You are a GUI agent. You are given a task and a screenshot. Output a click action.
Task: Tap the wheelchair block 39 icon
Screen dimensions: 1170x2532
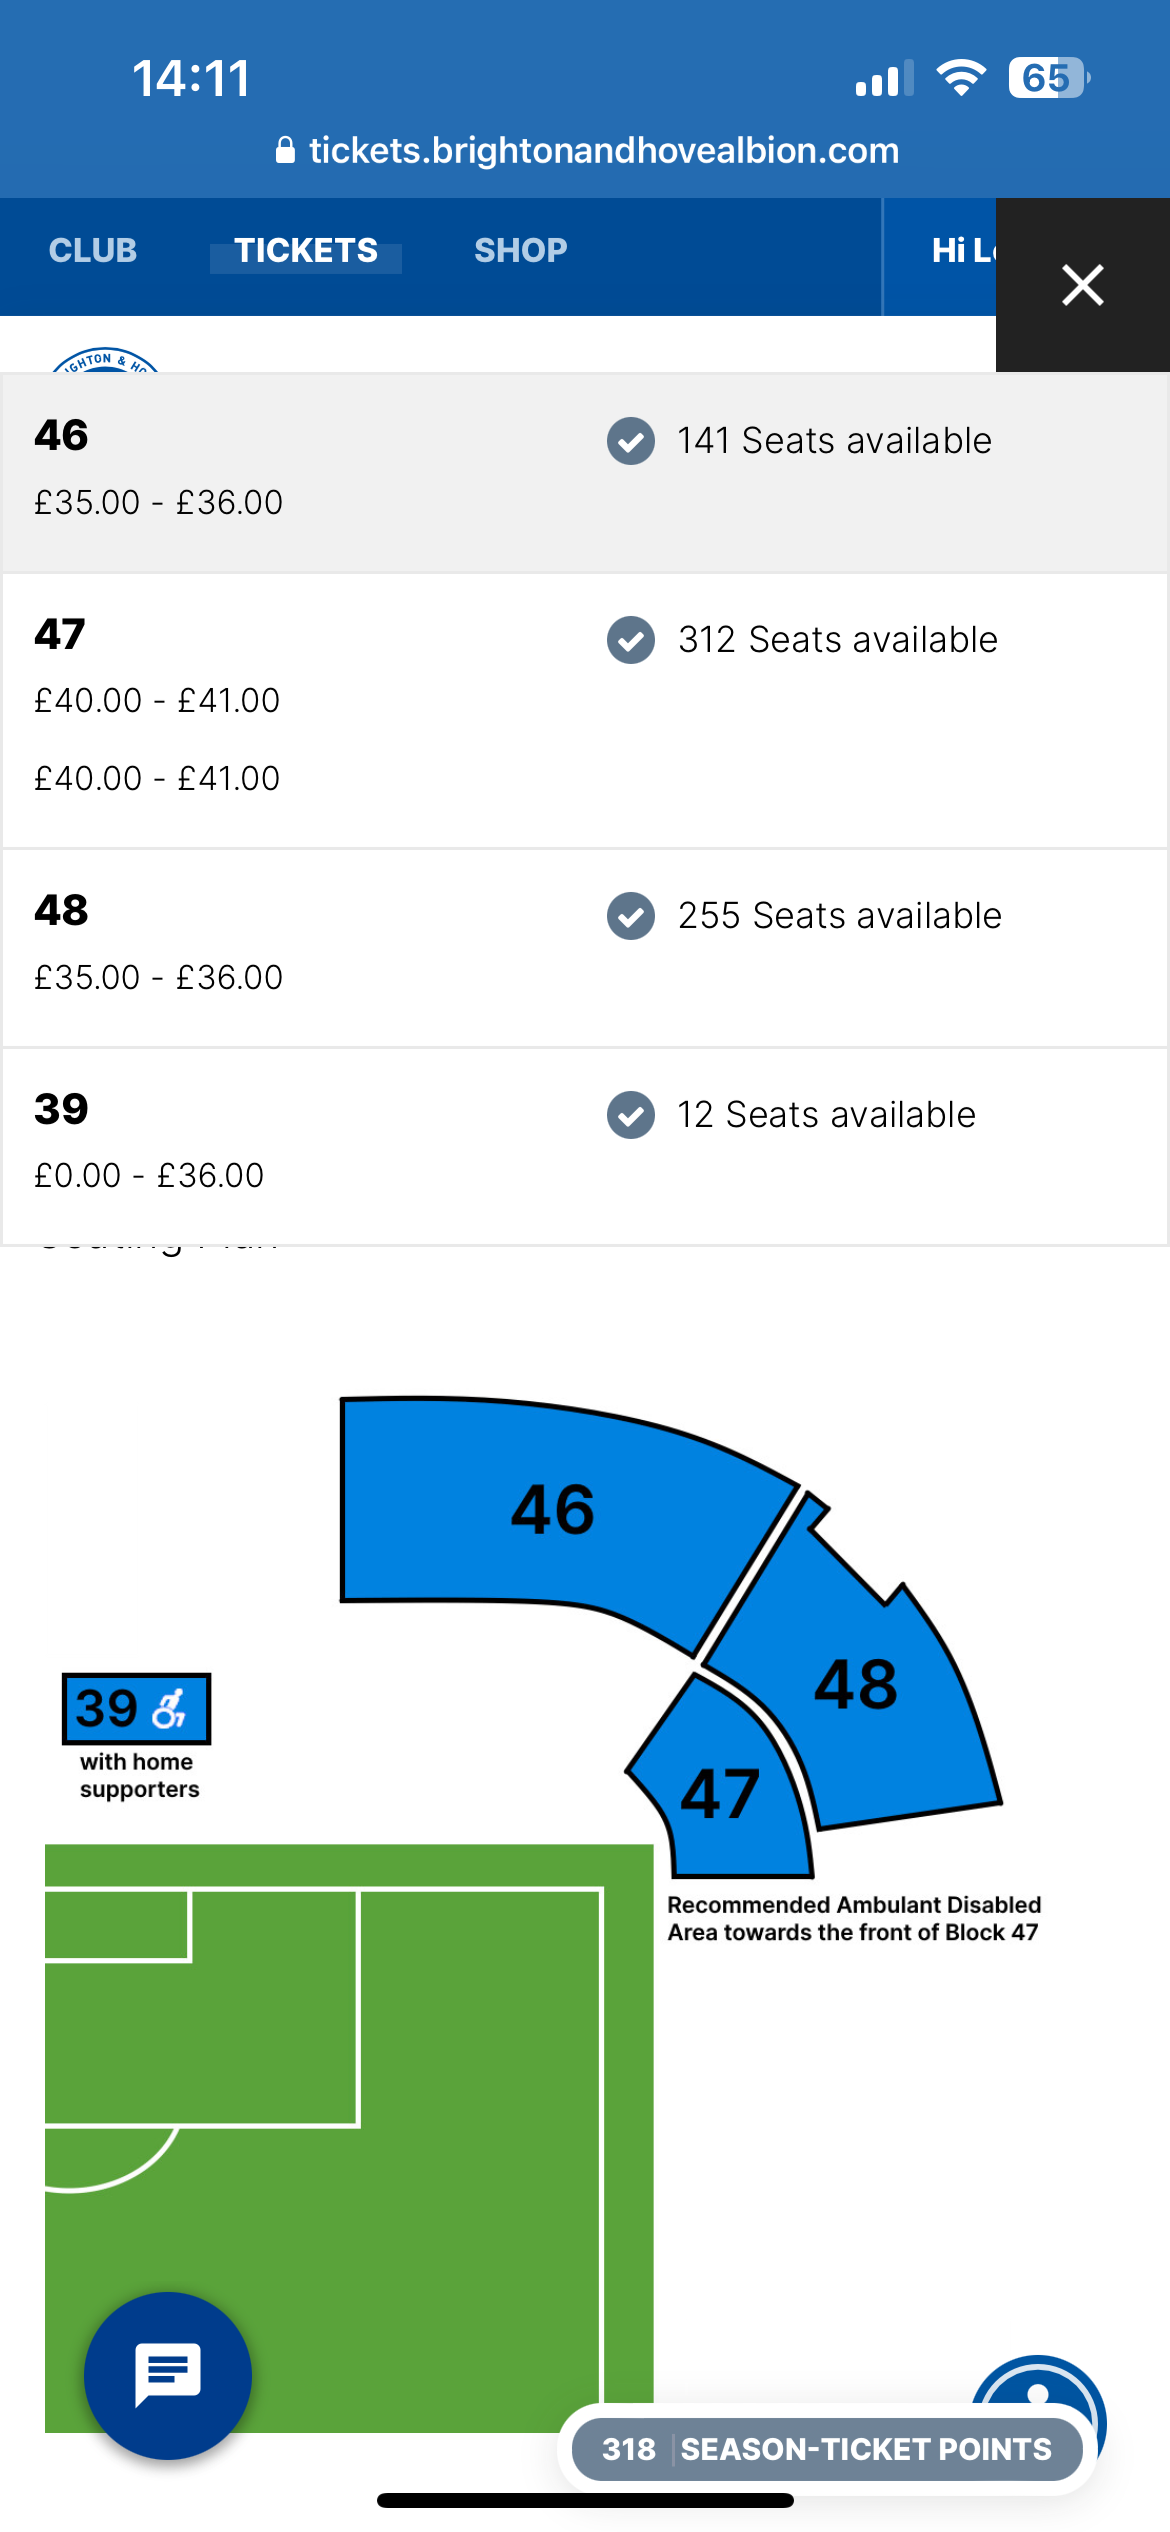tap(137, 1708)
